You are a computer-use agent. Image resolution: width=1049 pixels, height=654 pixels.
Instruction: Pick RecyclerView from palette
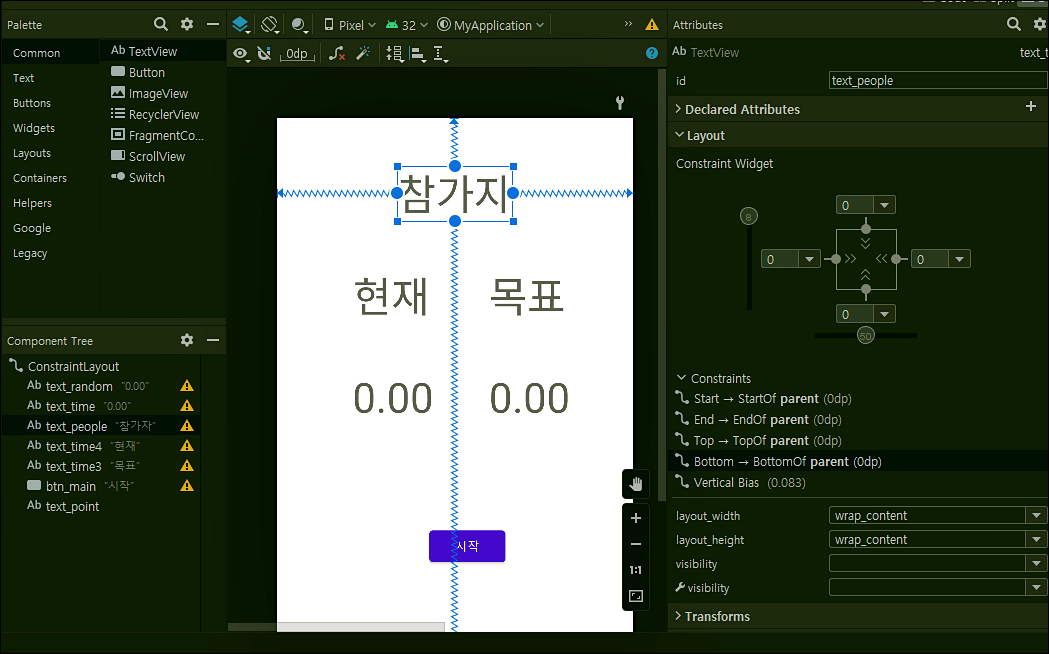click(x=163, y=114)
